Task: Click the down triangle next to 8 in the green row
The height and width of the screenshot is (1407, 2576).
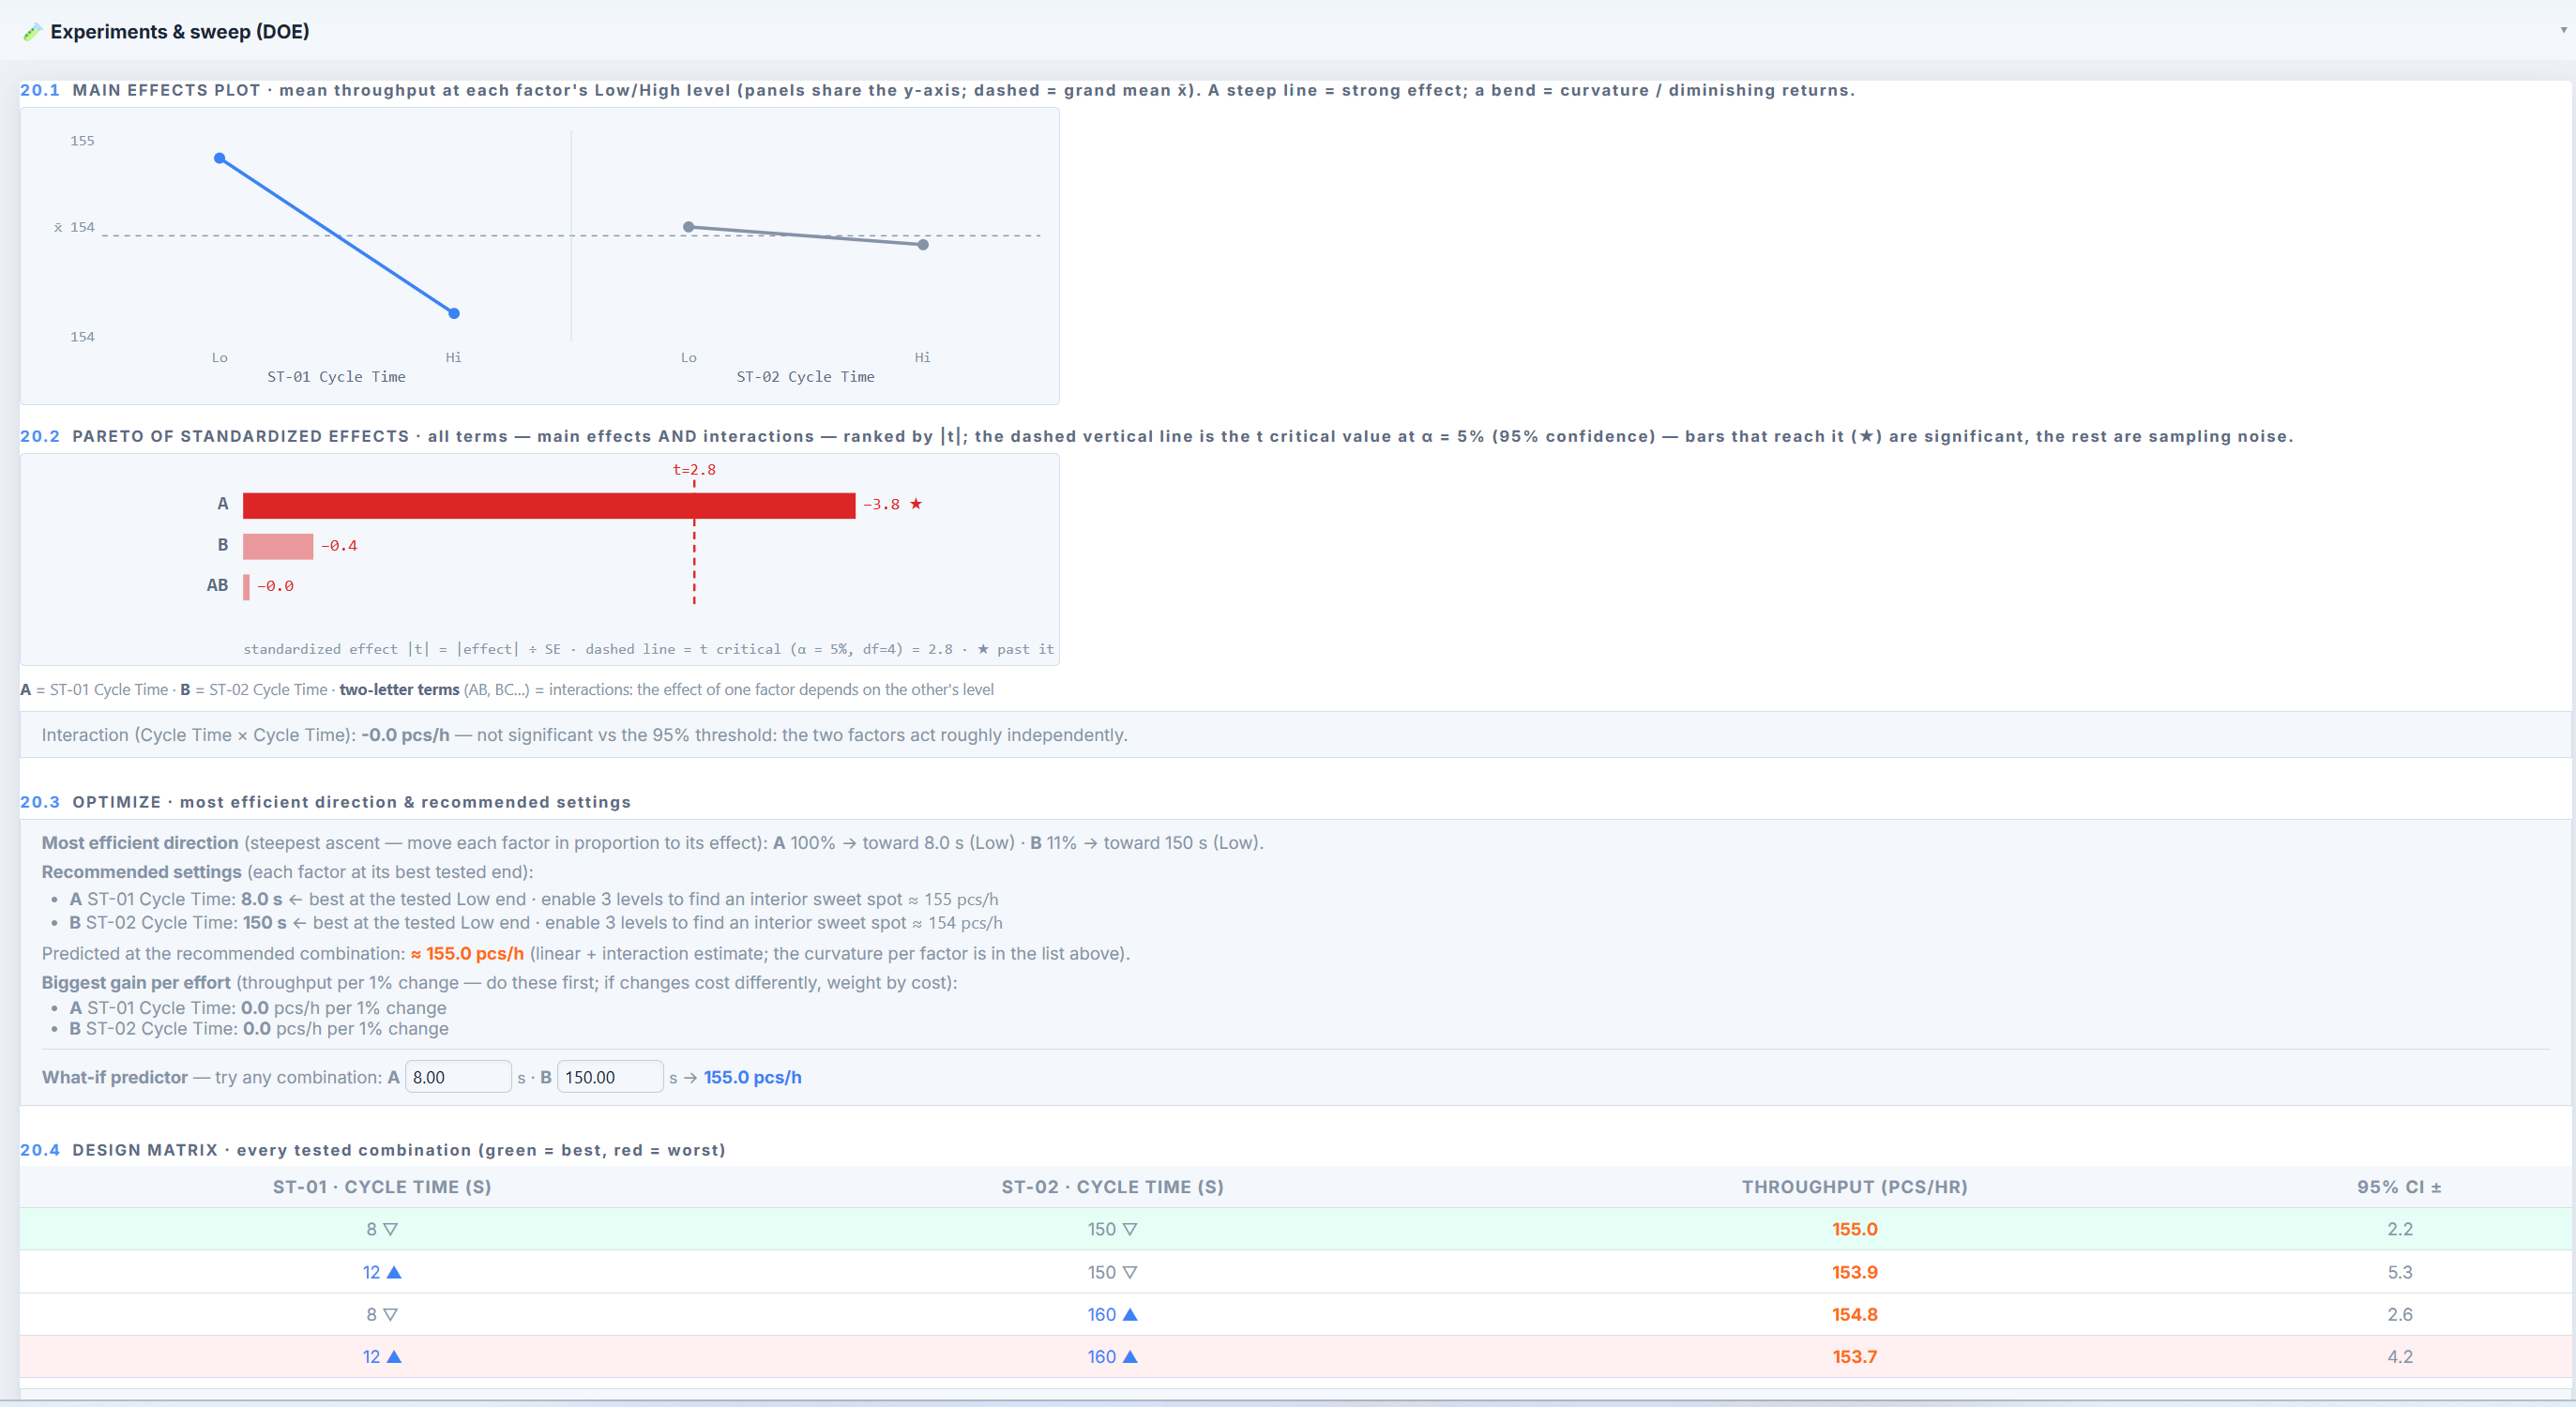Action: point(391,1230)
